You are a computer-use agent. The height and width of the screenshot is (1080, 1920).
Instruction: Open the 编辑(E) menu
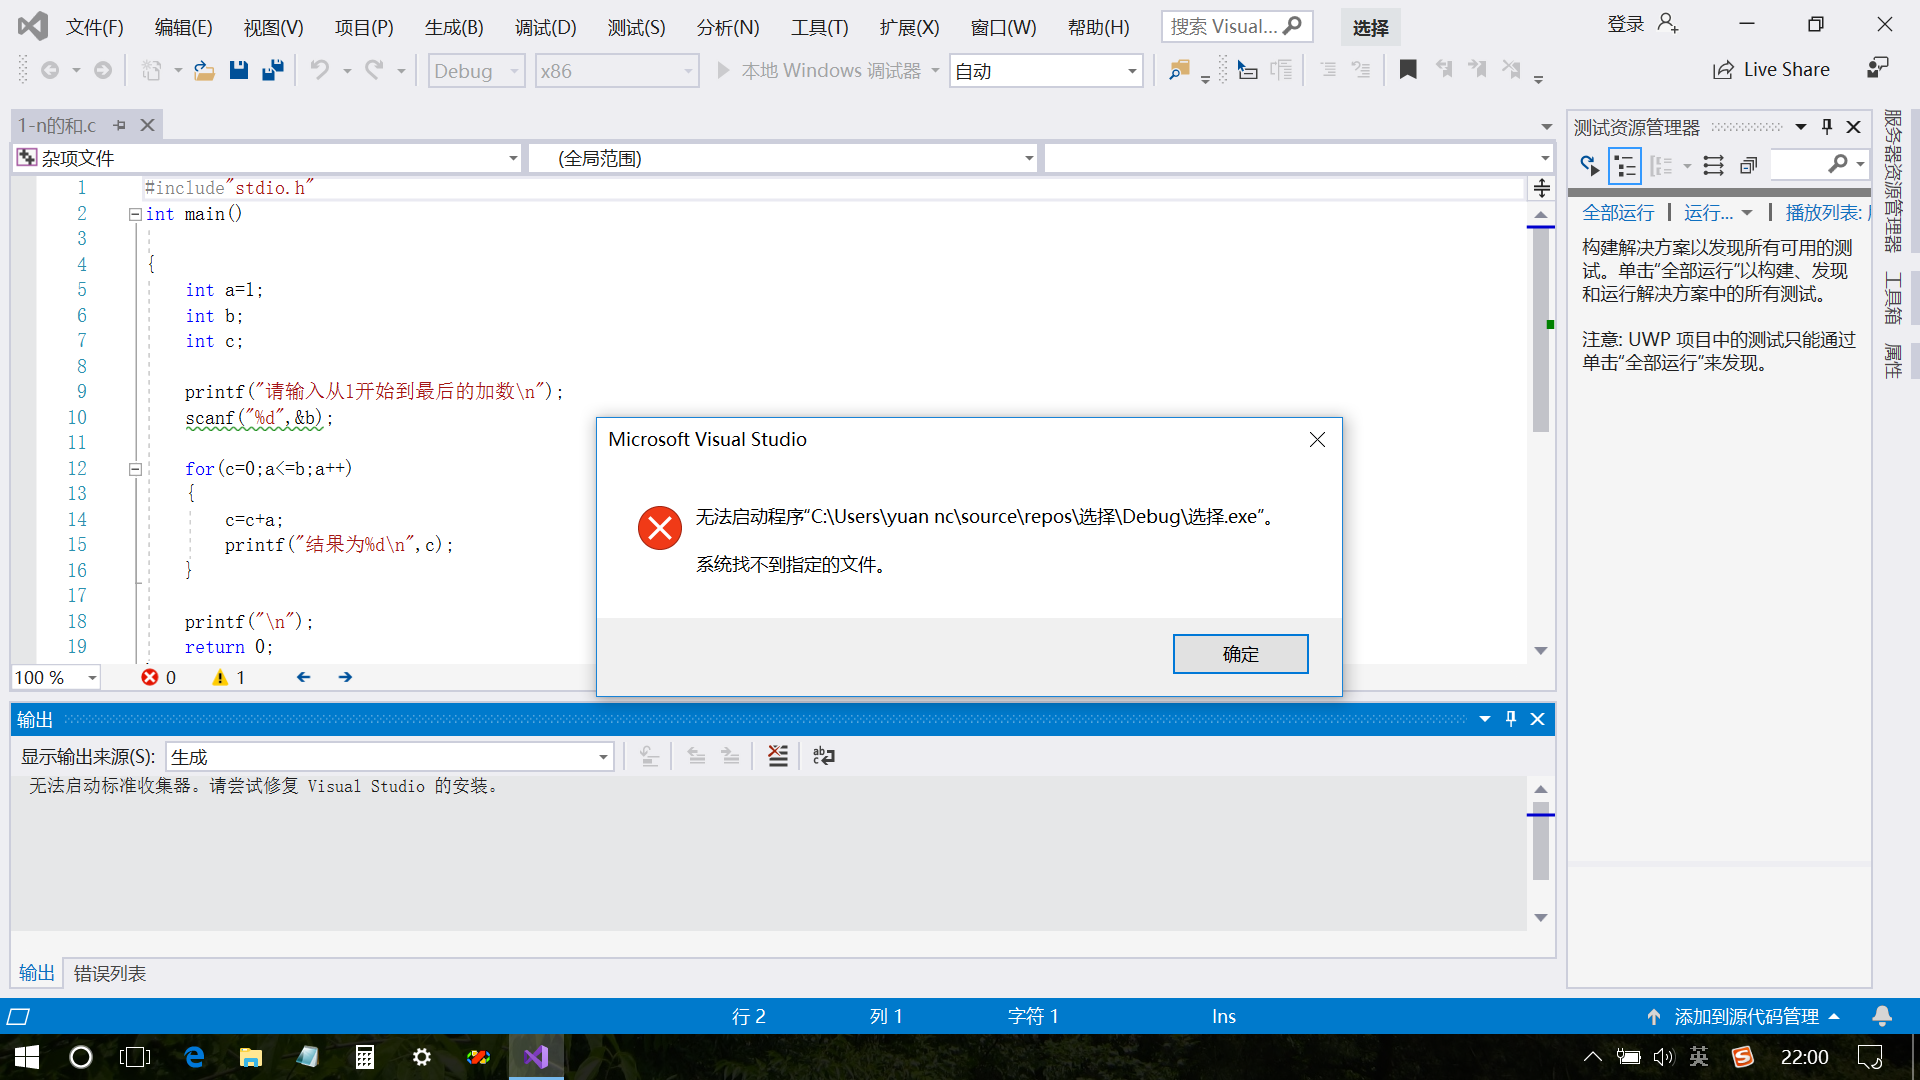(183, 27)
